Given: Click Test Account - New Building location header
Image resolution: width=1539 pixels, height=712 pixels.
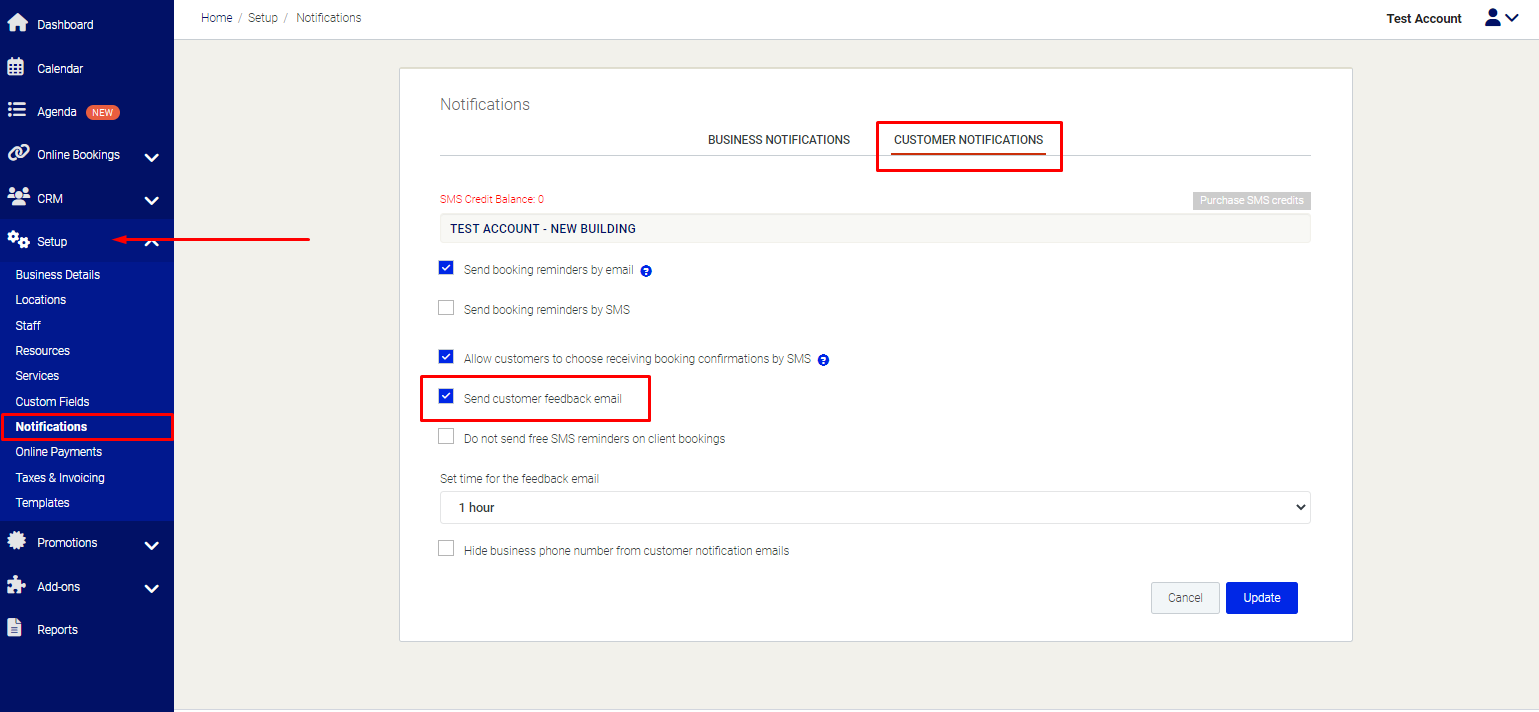Looking at the screenshot, I should pyautogui.click(x=875, y=229).
